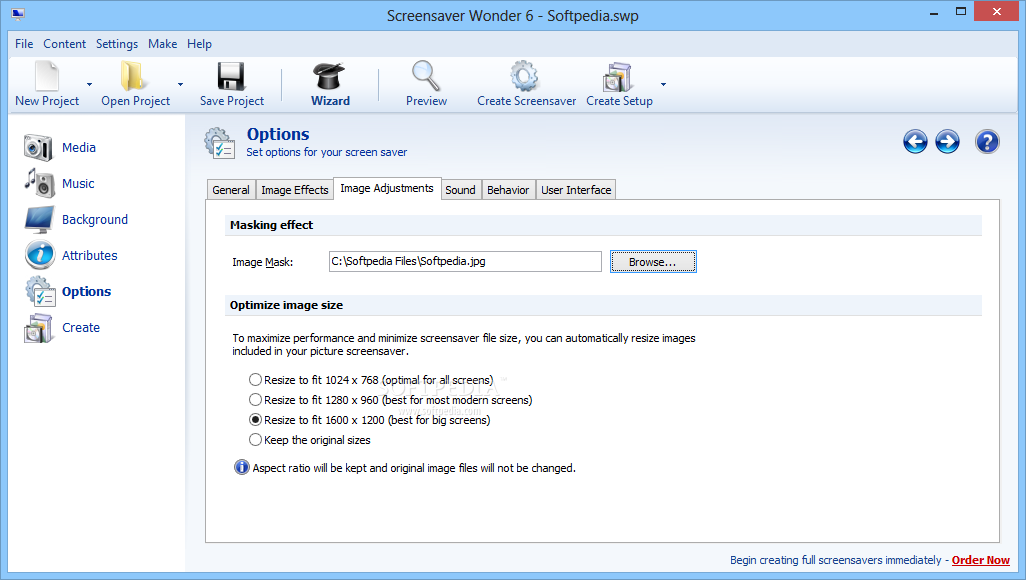This screenshot has height=580, width=1026.
Task: Click the Create sidebar label
Action: [81, 327]
